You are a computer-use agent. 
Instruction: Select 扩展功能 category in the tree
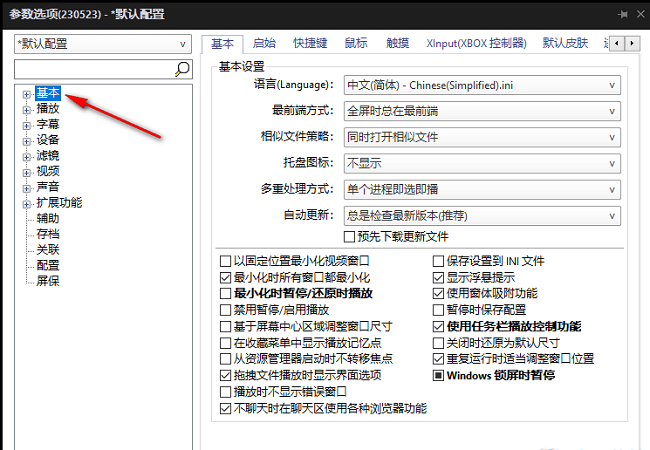pyautogui.click(x=59, y=203)
